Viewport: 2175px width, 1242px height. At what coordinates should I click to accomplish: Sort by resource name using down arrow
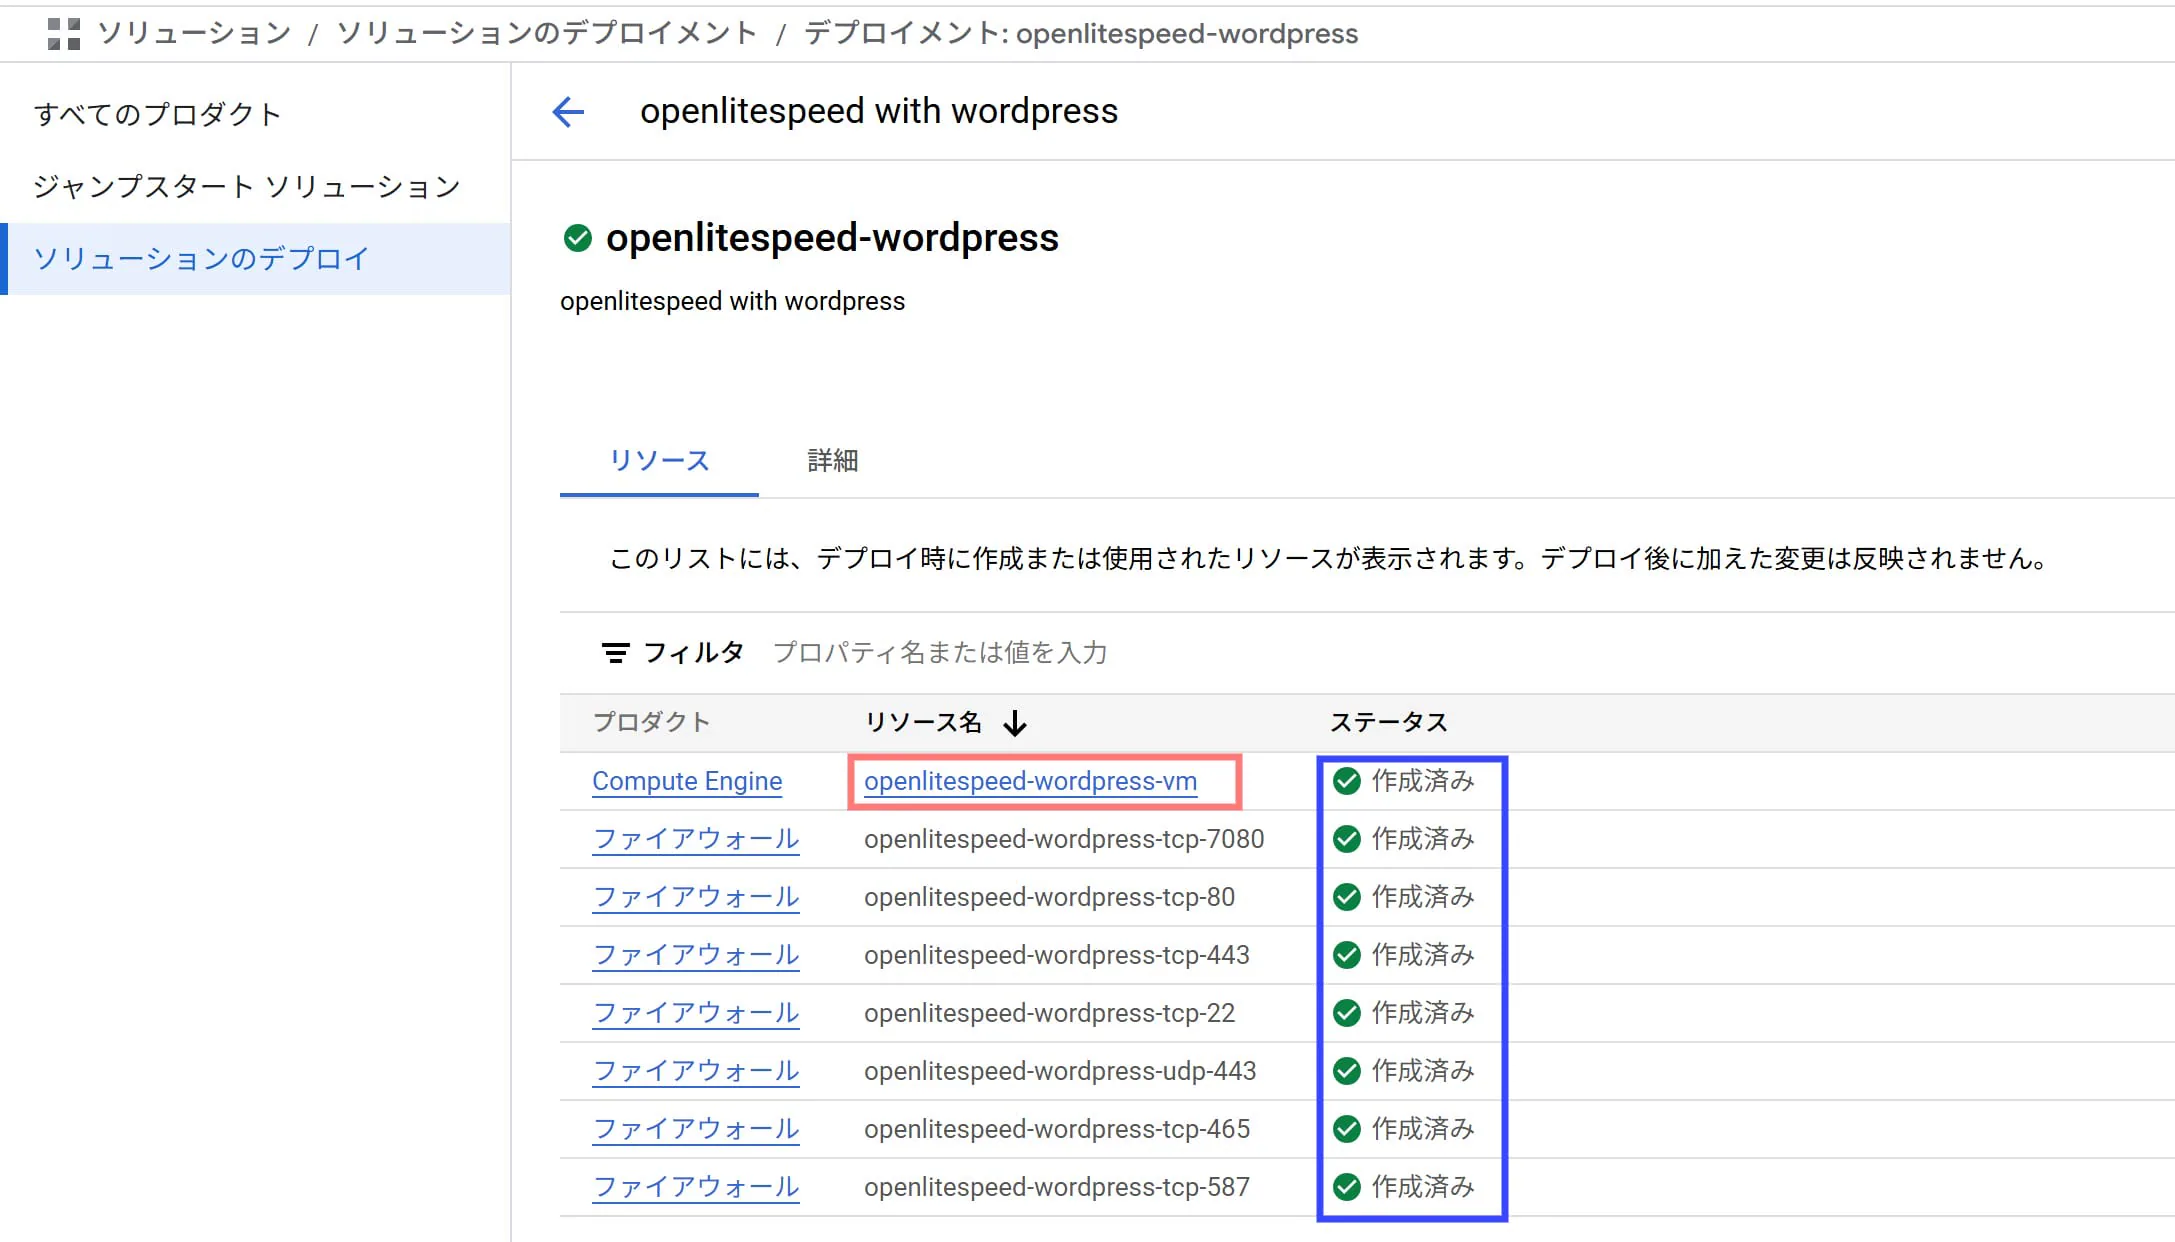tap(1015, 723)
